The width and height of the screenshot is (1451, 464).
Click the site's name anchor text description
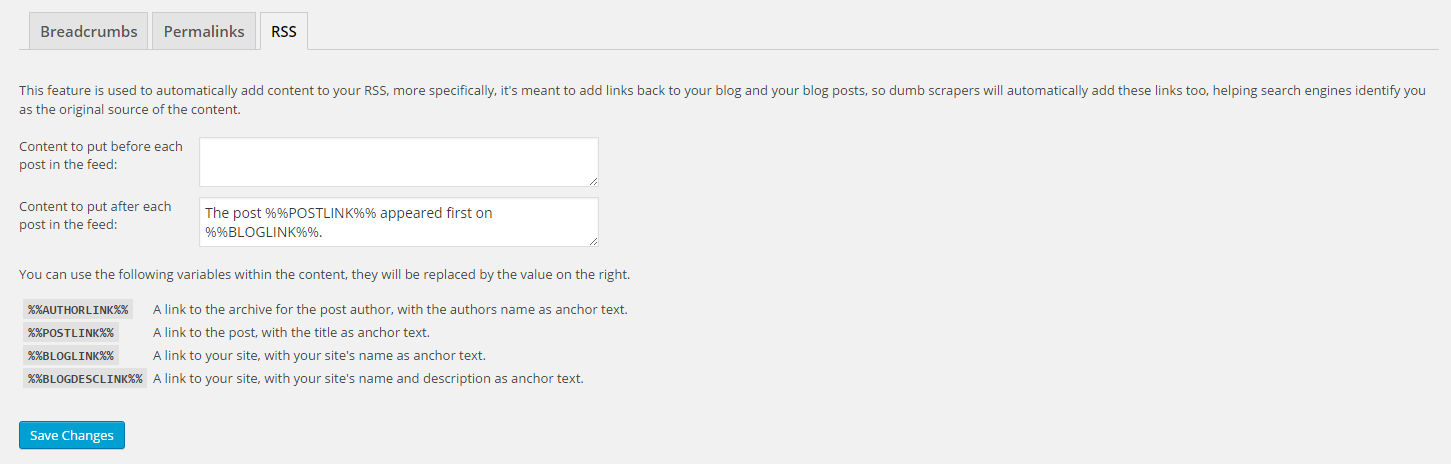[319, 356]
